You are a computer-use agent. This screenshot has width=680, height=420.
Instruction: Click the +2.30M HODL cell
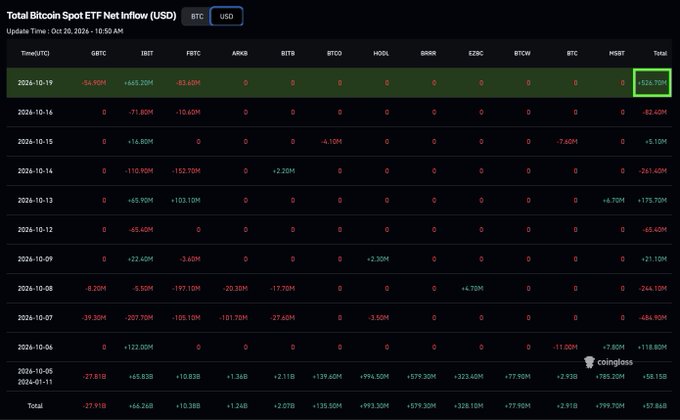click(x=378, y=259)
